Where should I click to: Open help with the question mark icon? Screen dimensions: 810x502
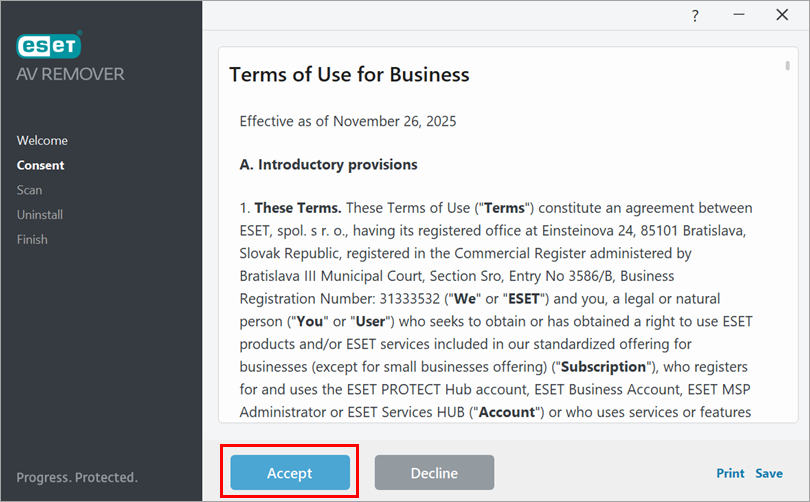click(695, 15)
